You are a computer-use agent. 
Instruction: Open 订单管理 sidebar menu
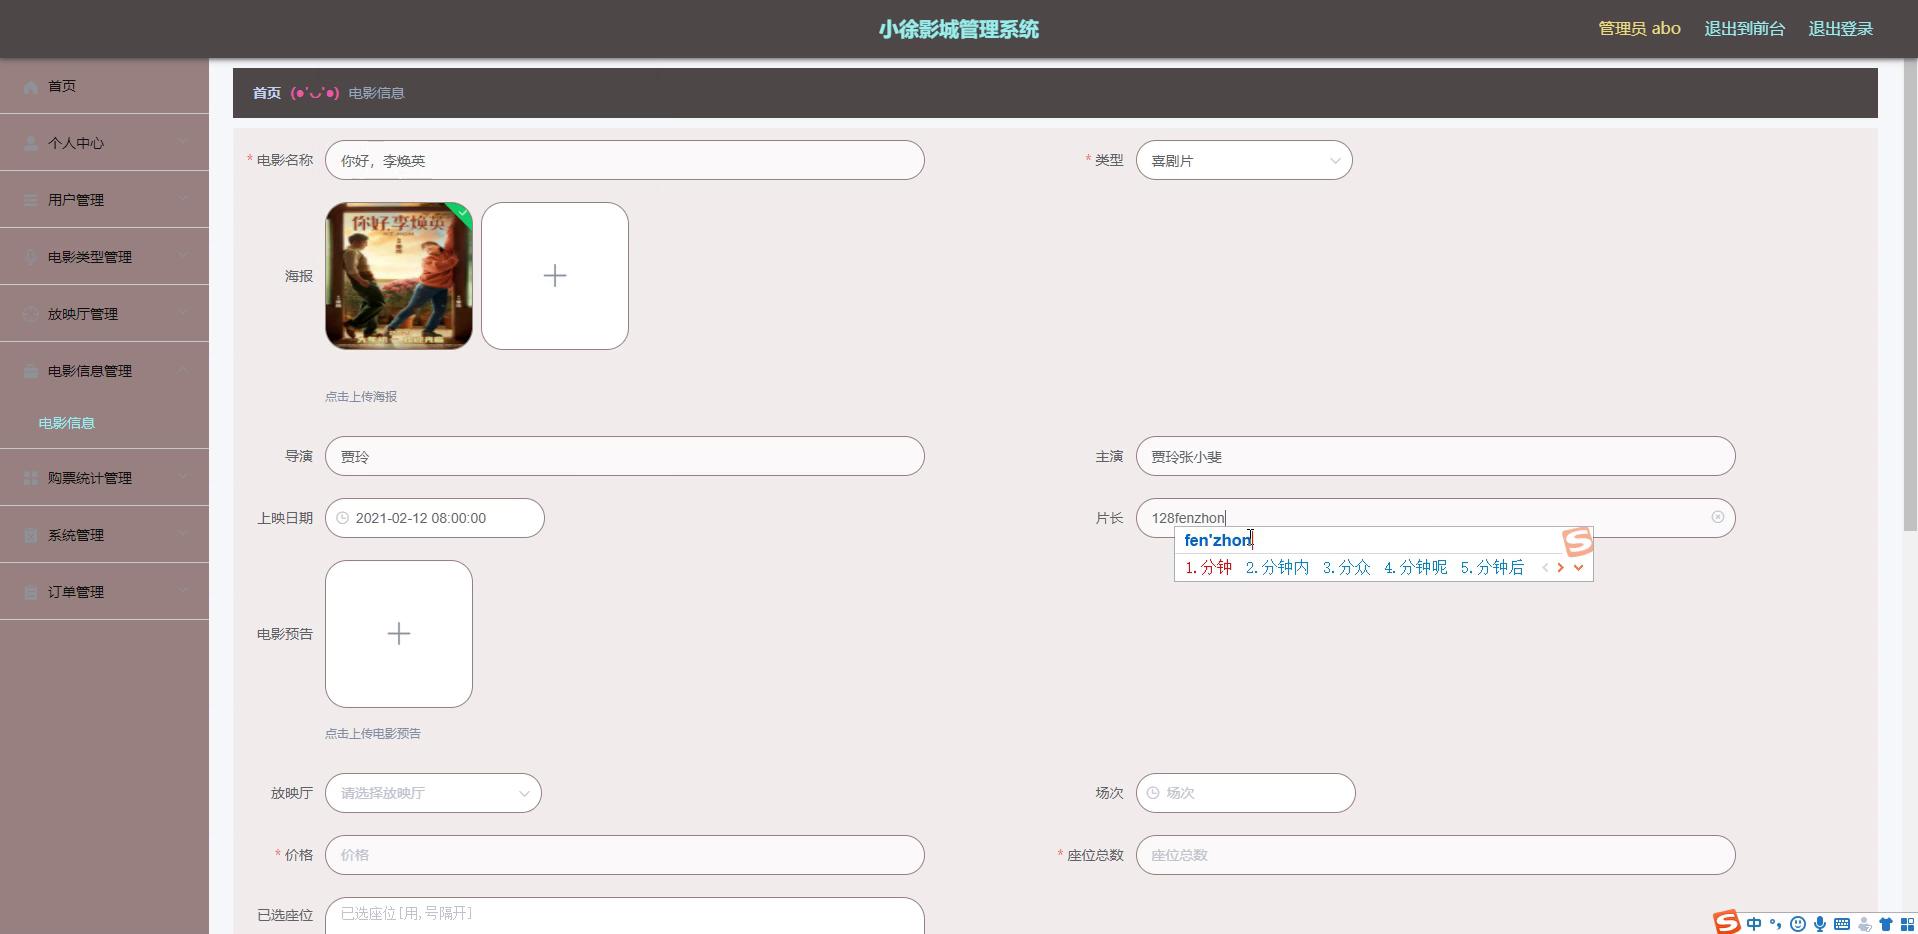click(104, 592)
